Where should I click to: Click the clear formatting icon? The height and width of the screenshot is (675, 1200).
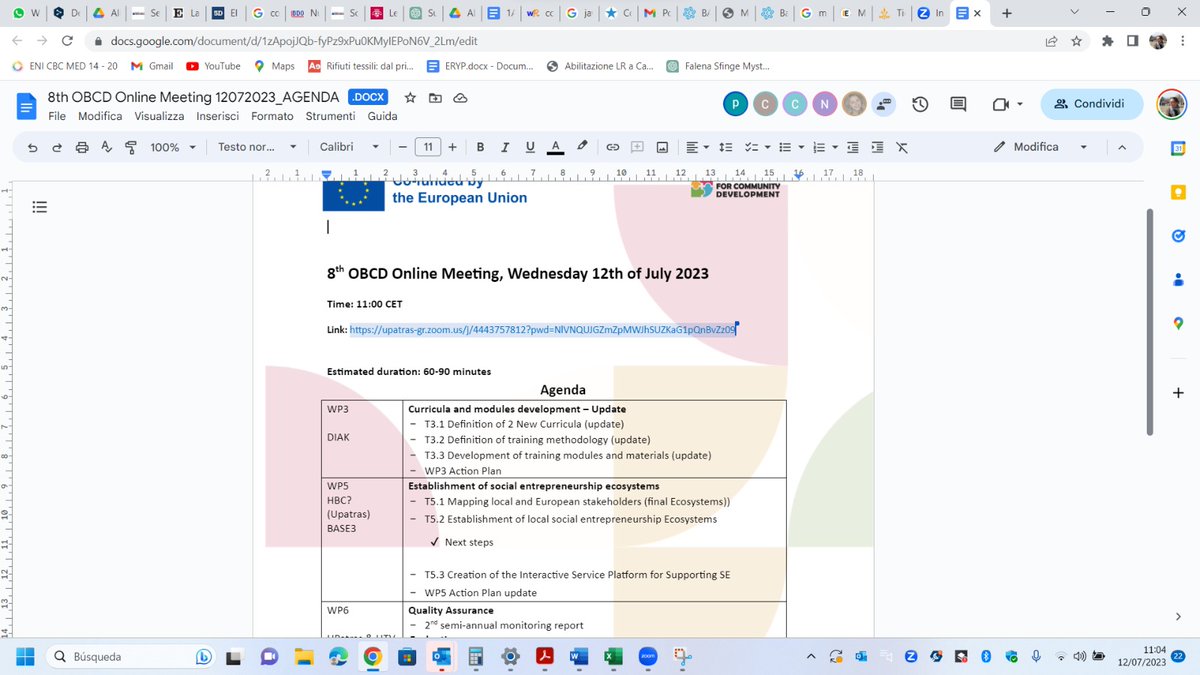[x=902, y=147]
